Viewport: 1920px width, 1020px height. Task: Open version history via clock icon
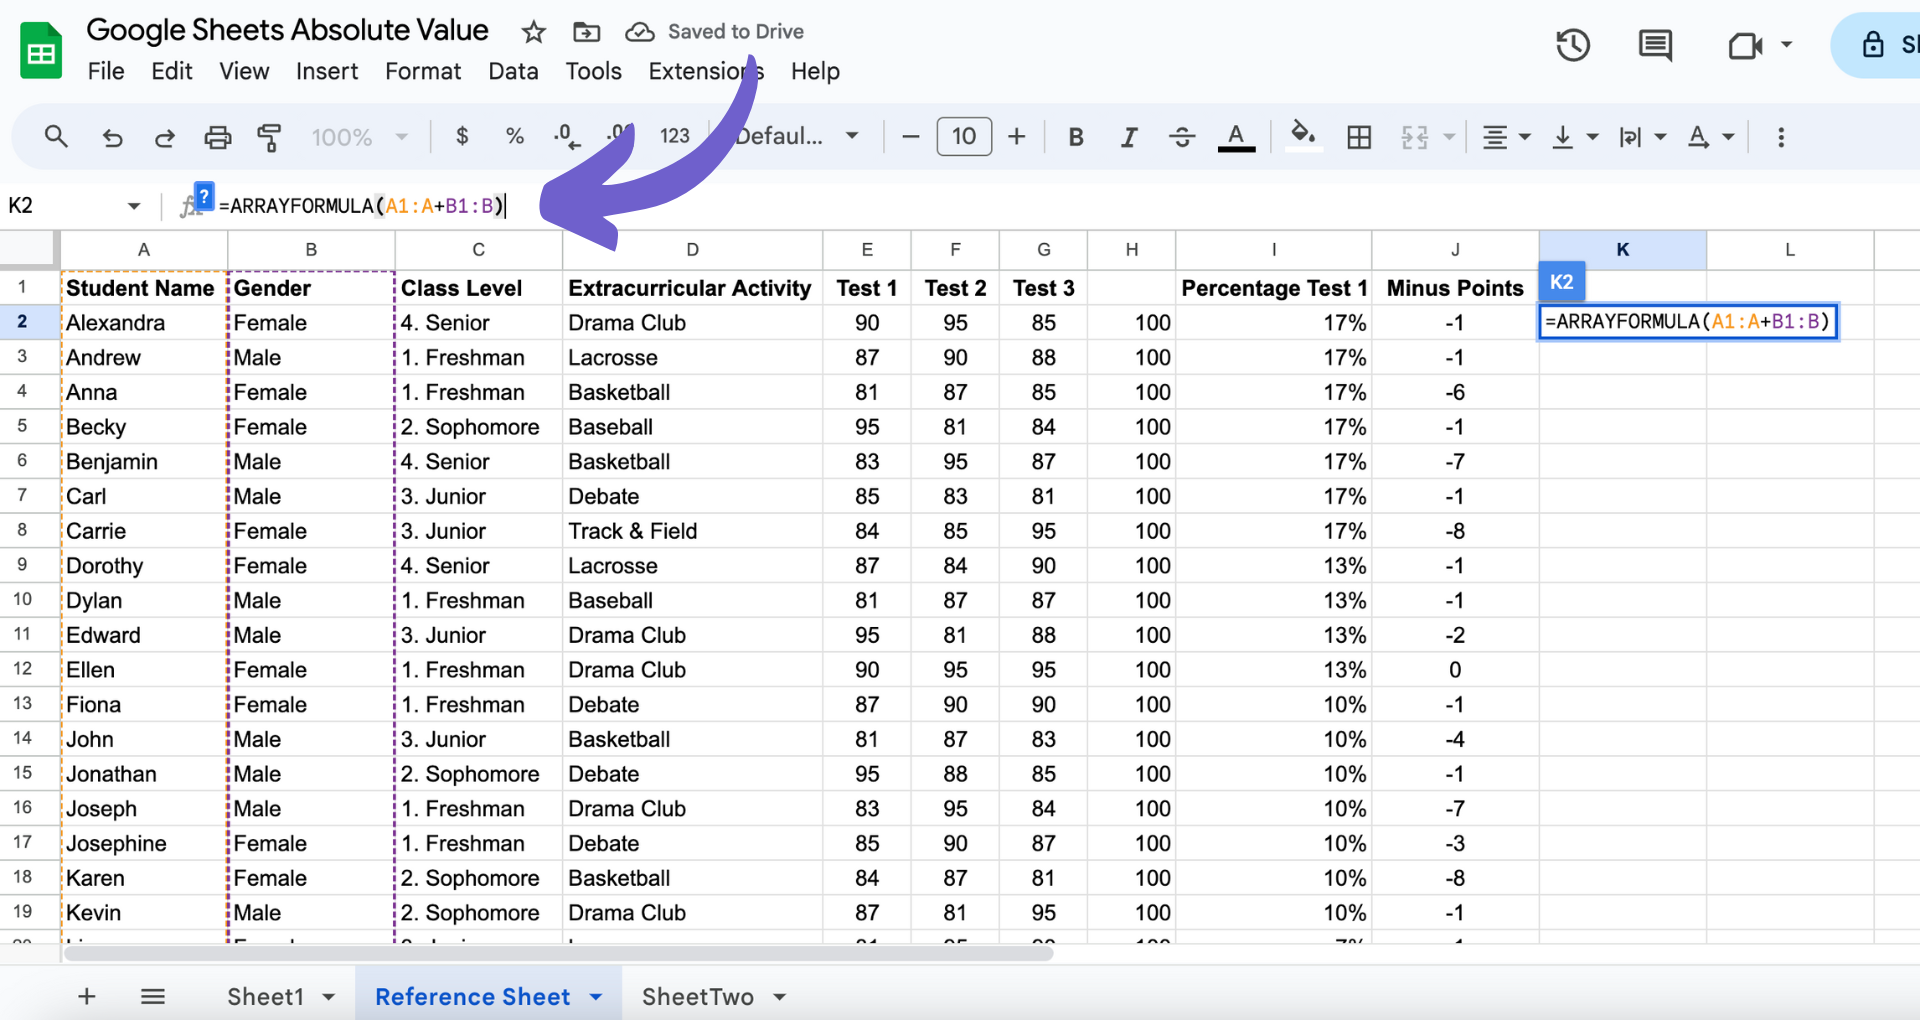tap(1572, 45)
